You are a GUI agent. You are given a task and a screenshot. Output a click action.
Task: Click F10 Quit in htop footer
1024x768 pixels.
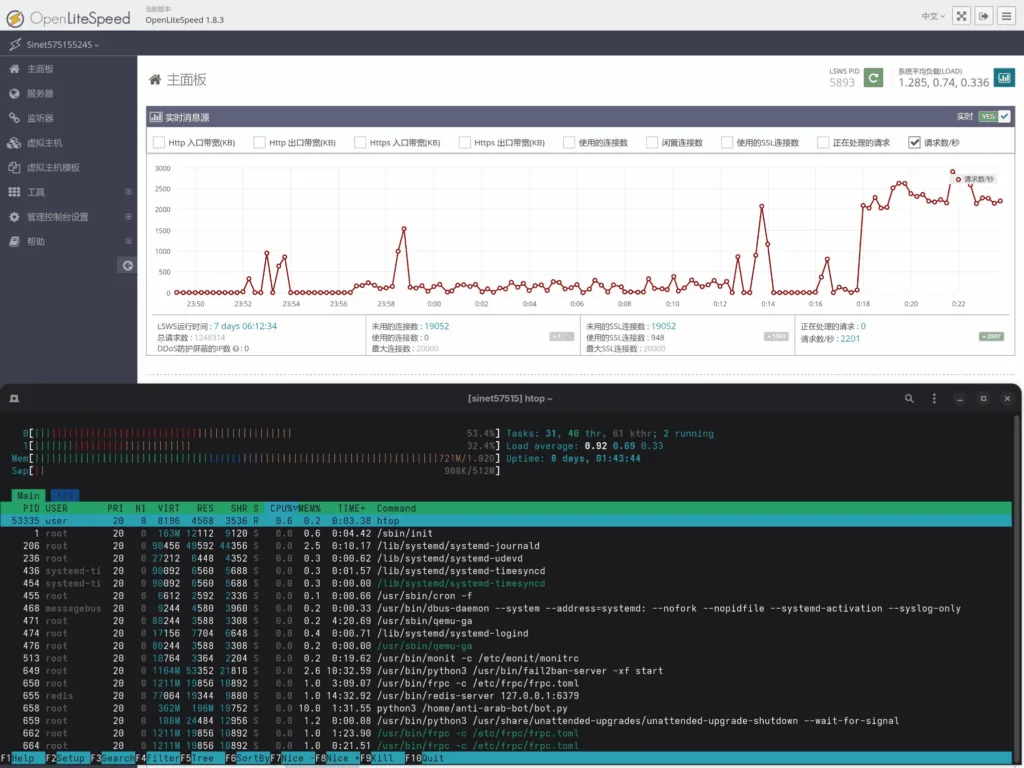(425, 759)
